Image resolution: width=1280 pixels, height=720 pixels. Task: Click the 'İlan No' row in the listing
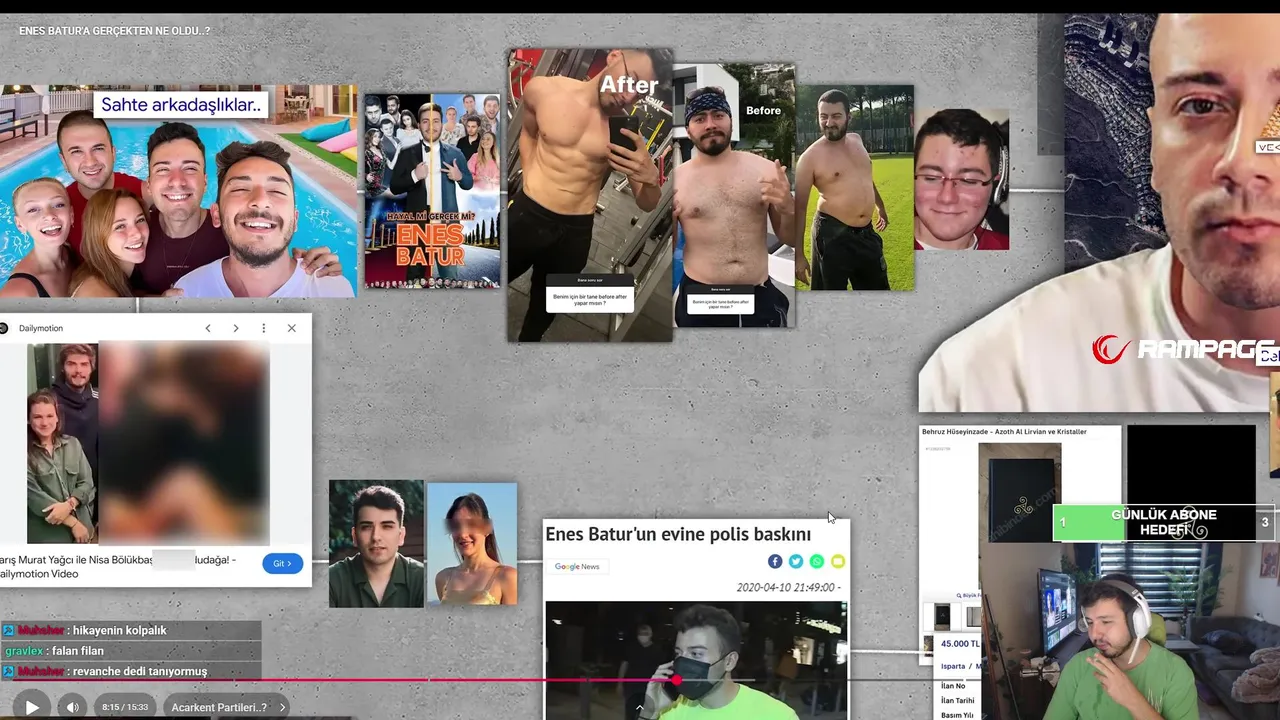[x=953, y=686]
